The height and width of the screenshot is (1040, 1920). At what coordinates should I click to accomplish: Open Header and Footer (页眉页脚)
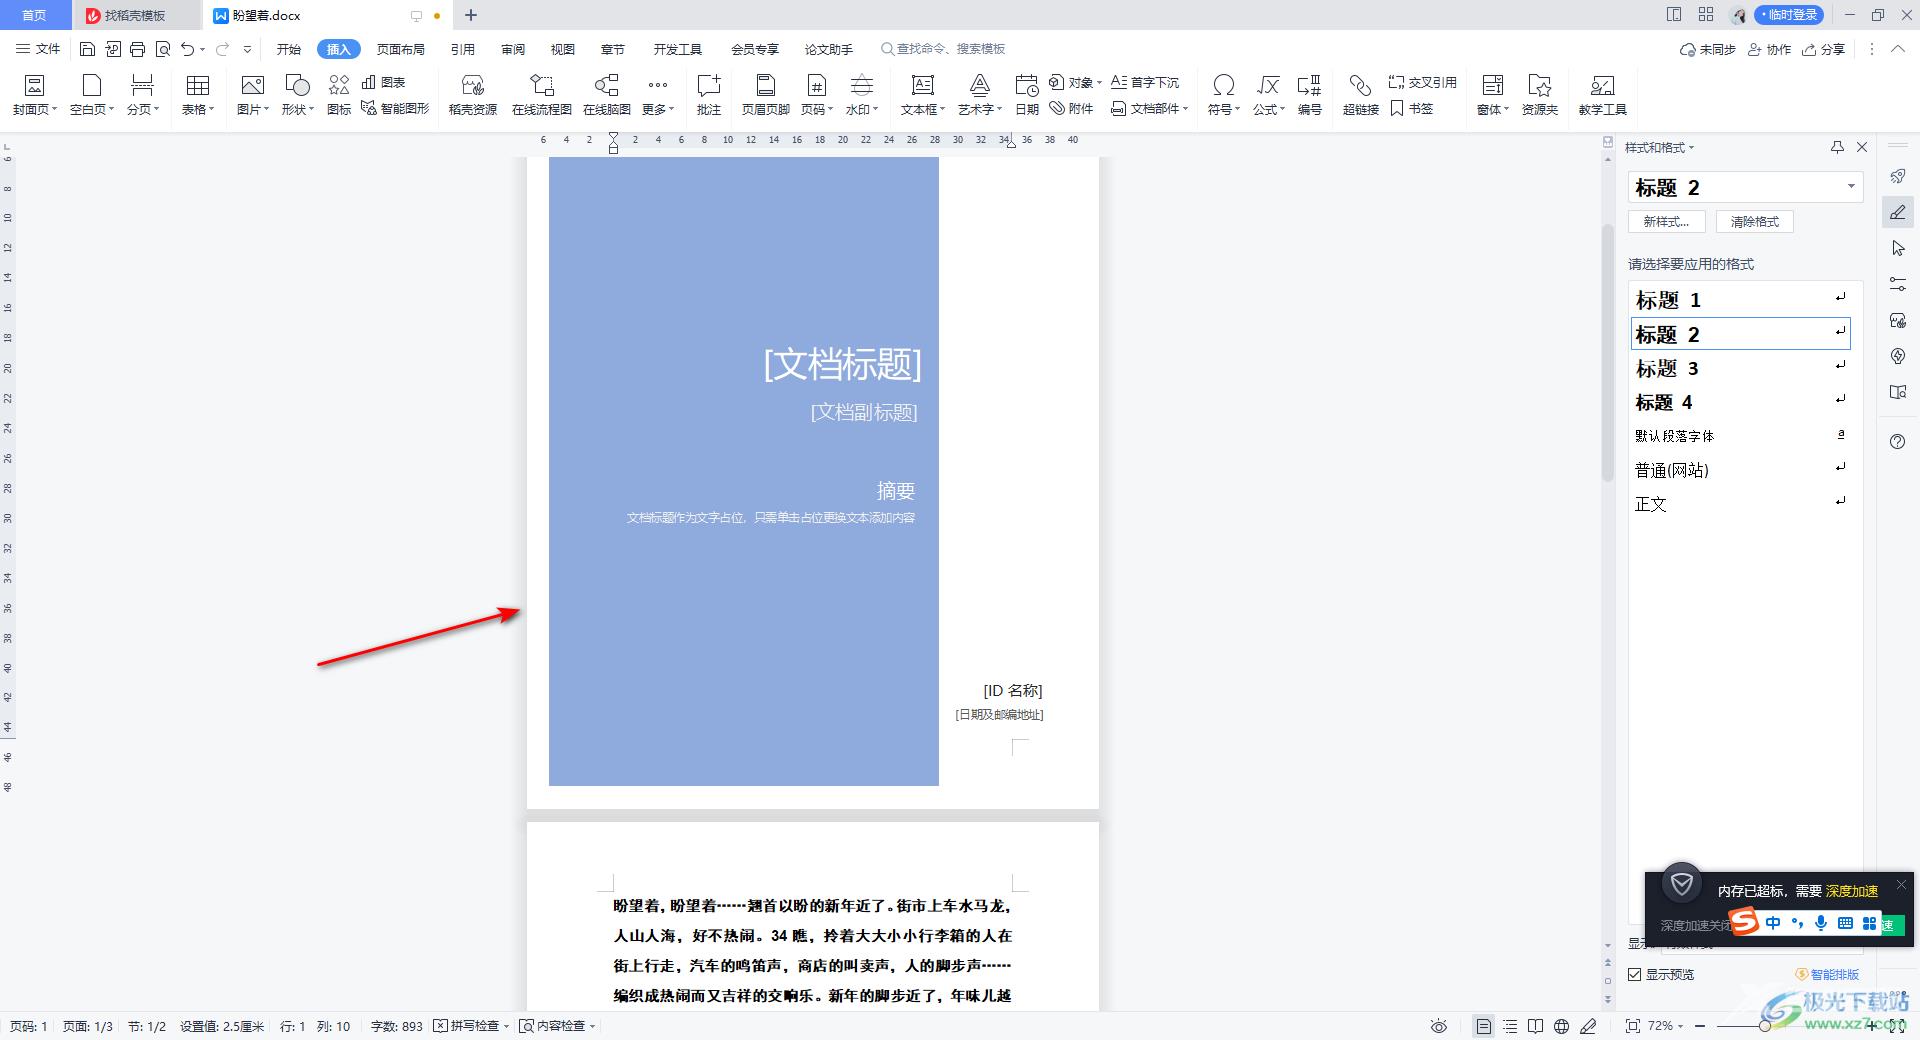click(x=766, y=95)
